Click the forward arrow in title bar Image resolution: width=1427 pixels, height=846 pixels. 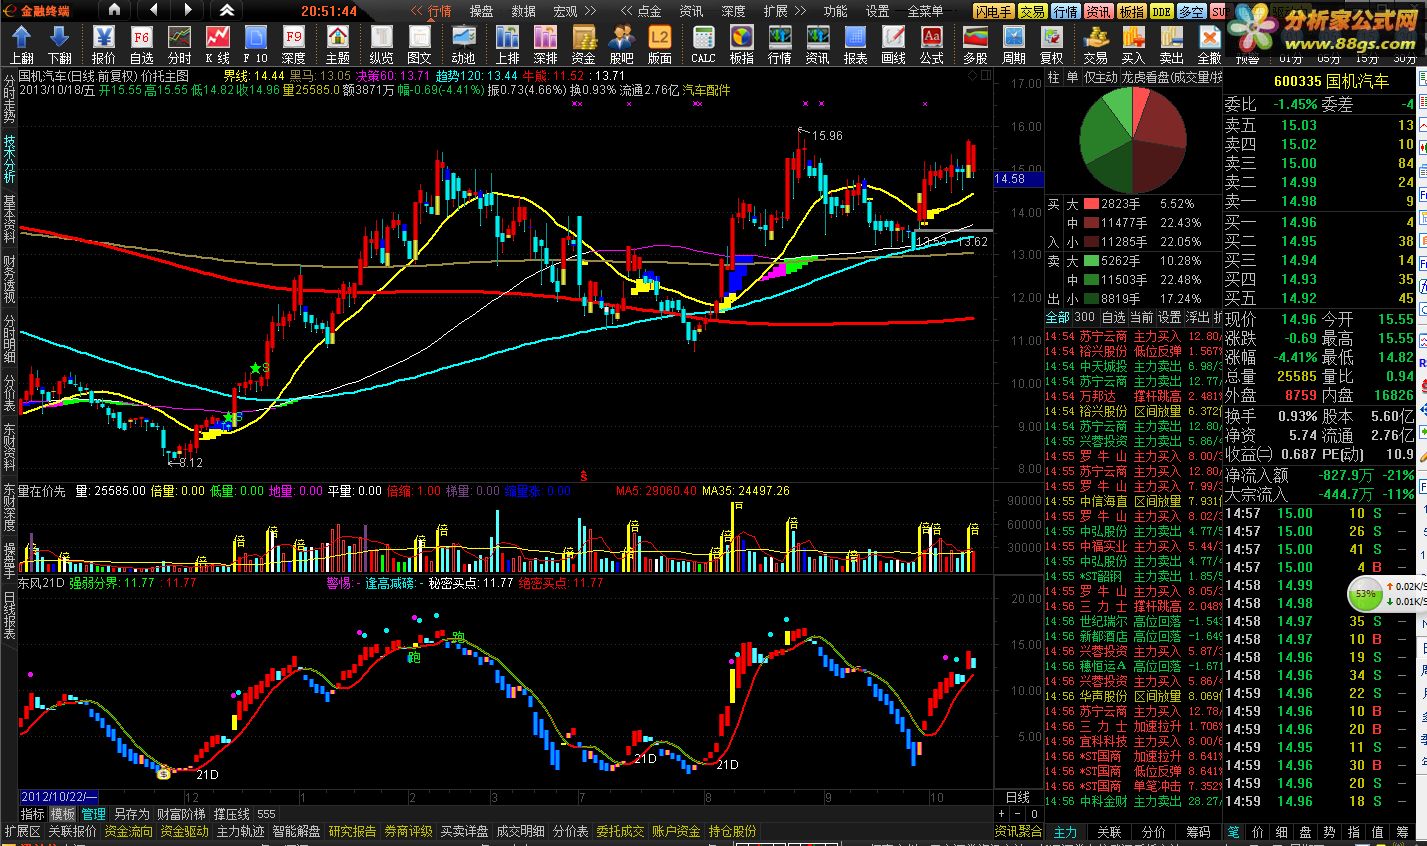188,11
